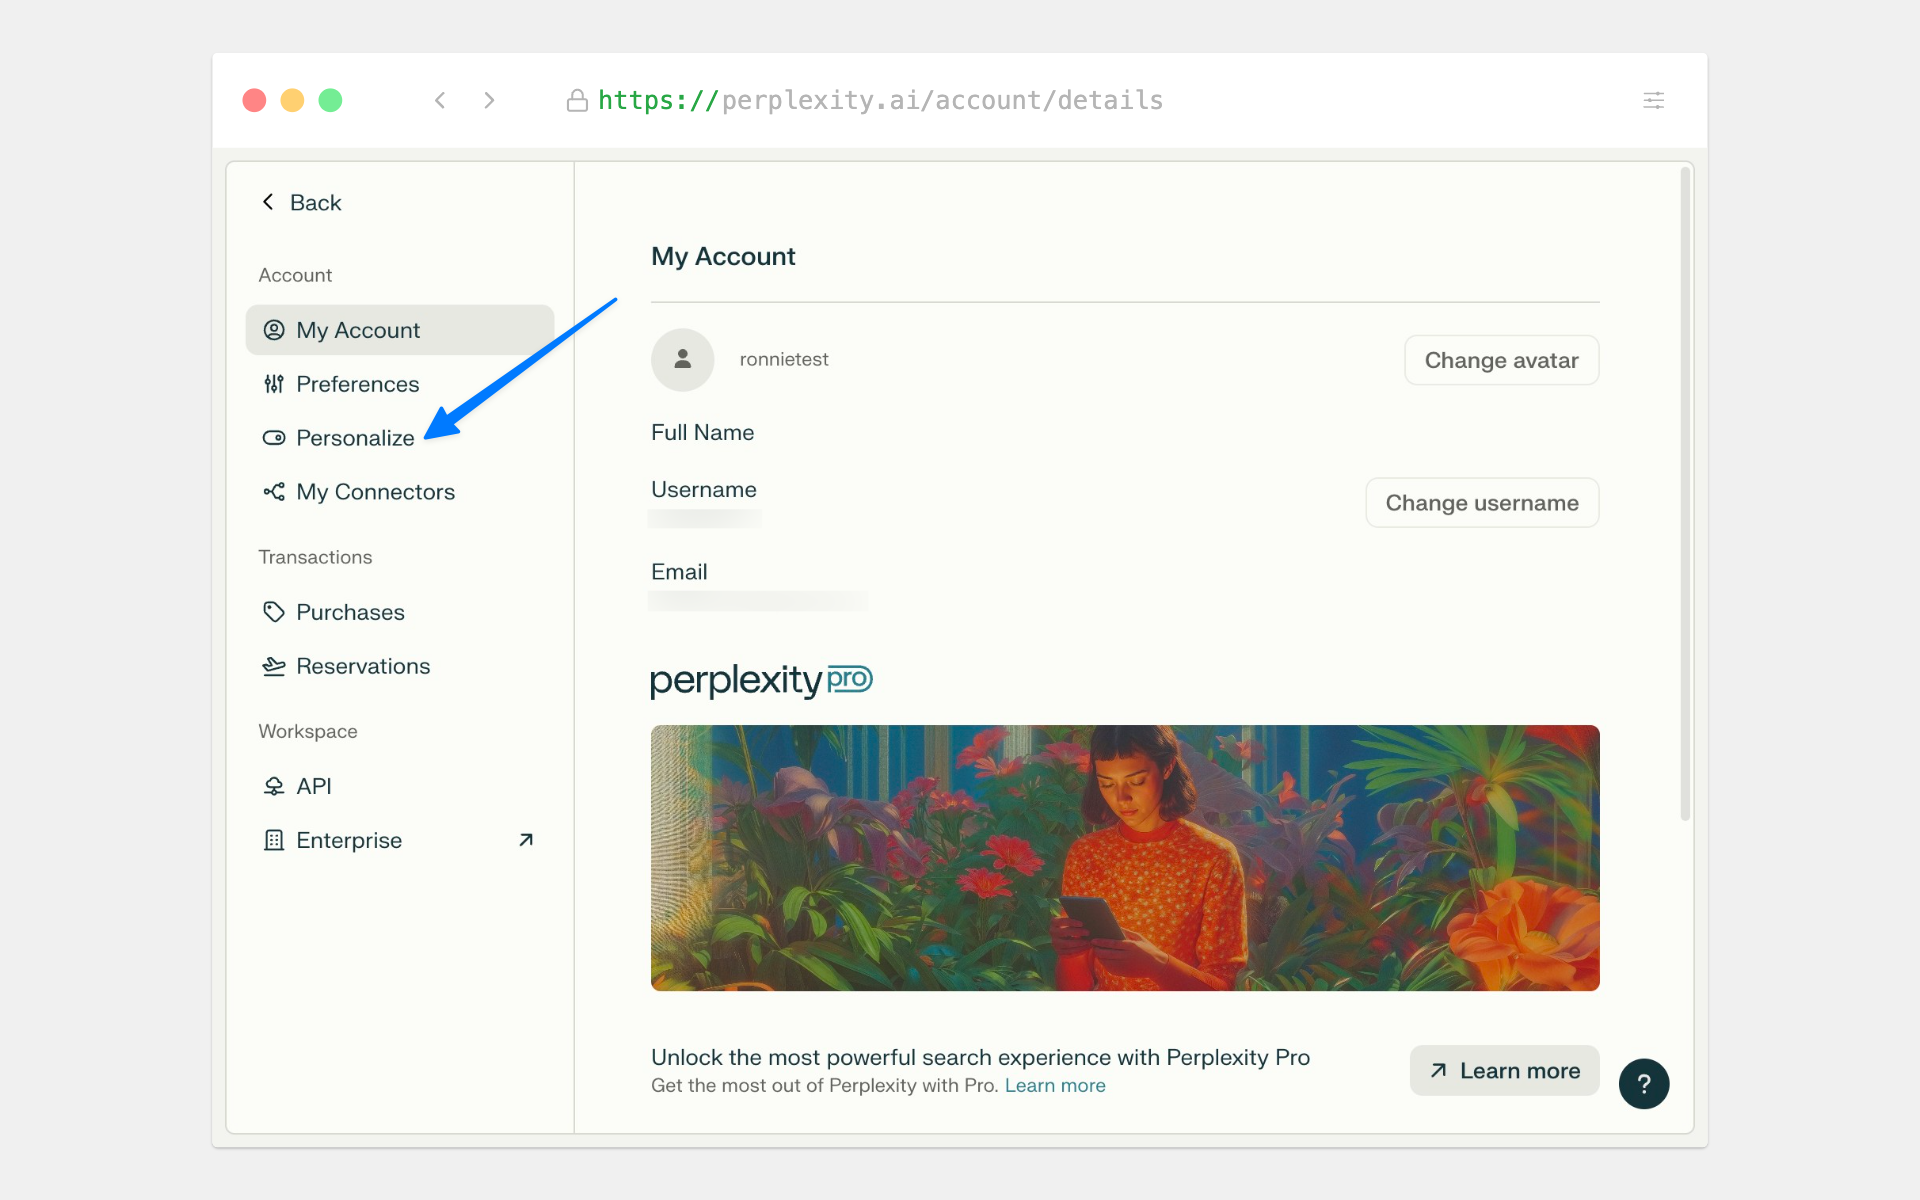Select My Account in sidebar

click(x=358, y=330)
